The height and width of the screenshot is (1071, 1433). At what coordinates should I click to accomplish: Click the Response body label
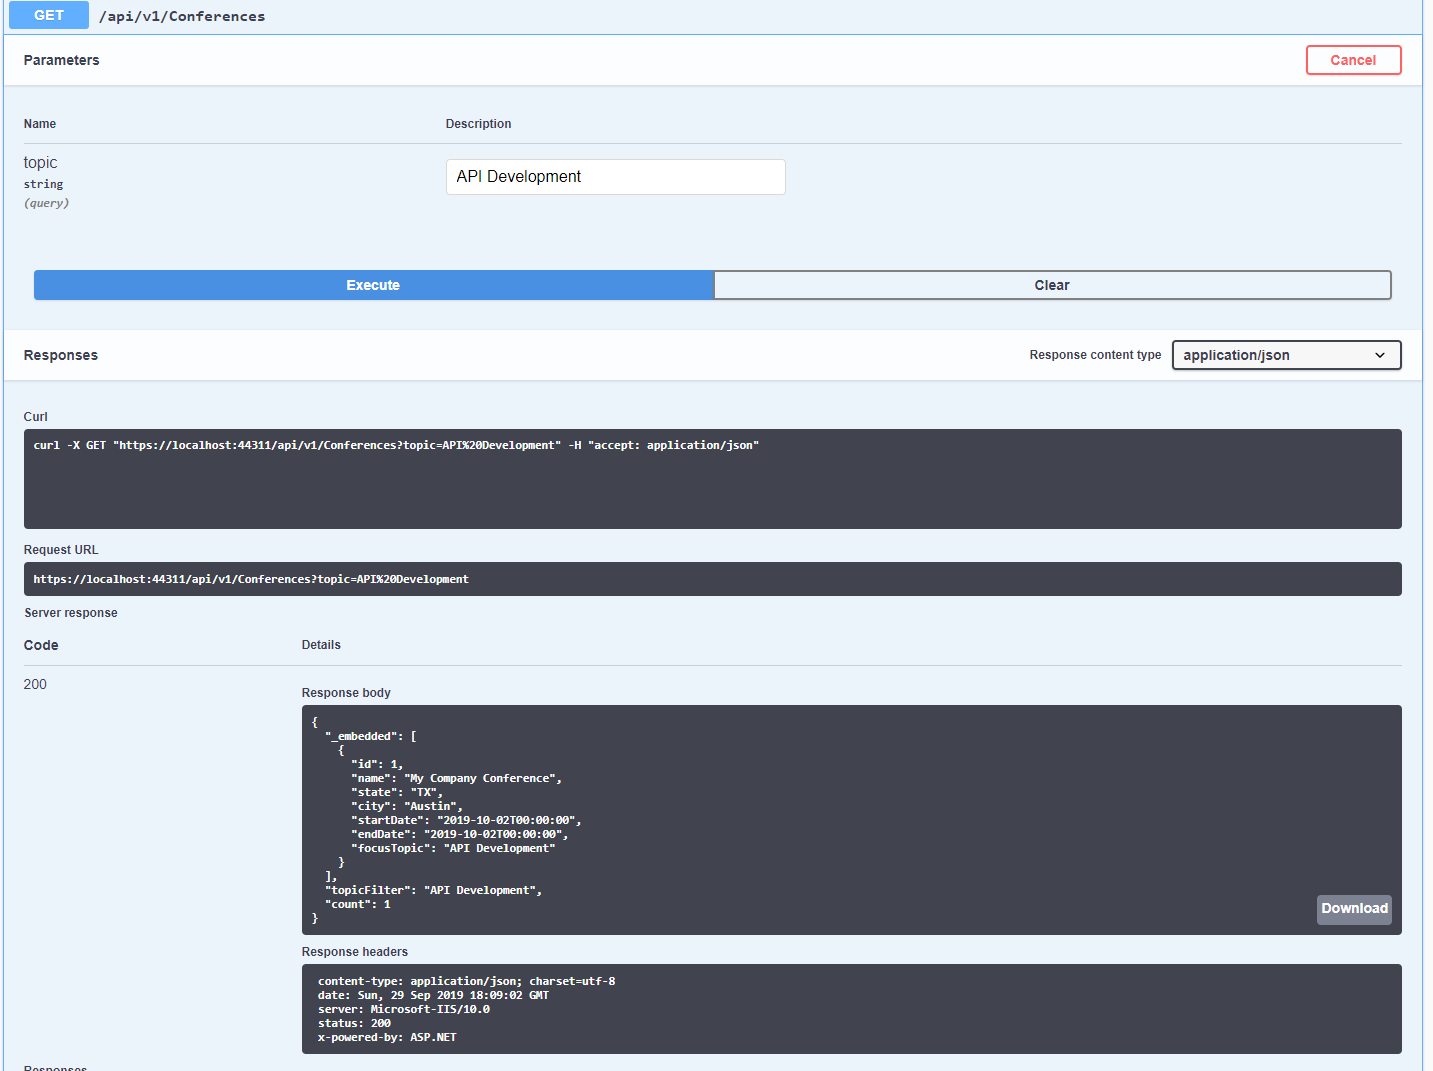346,693
